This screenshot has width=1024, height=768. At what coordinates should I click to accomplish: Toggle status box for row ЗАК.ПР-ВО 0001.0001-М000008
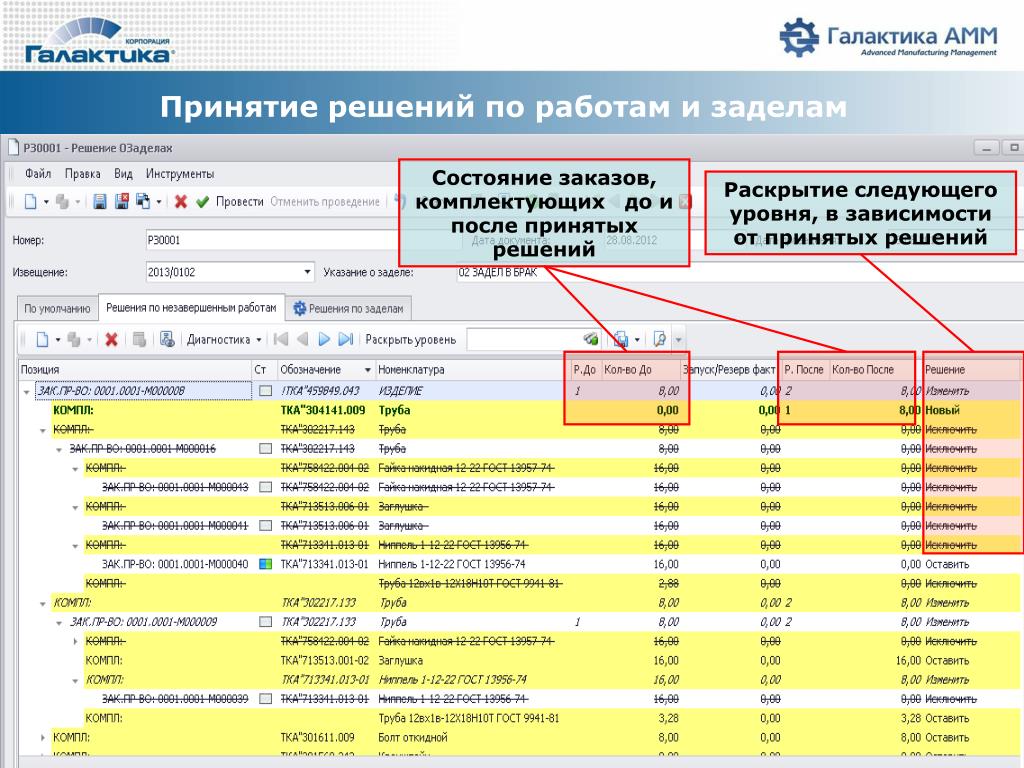point(265,390)
